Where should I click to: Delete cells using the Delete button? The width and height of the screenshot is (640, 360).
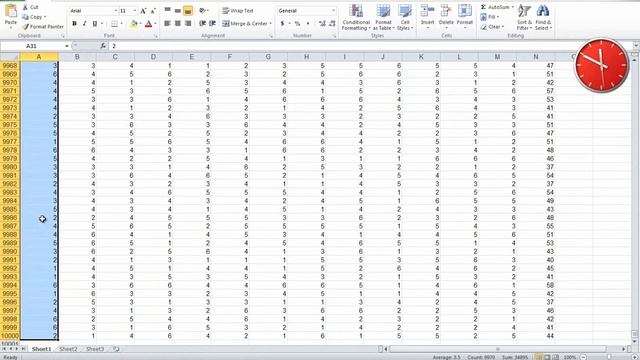pyautogui.click(x=446, y=16)
